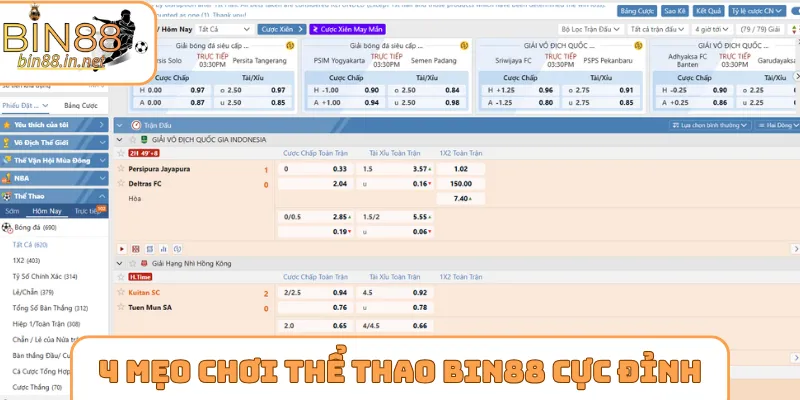Screen dimensions: 800x400
Task: Open Phiếu Đặt dropdown tab
Action: (x=25, y=106)
